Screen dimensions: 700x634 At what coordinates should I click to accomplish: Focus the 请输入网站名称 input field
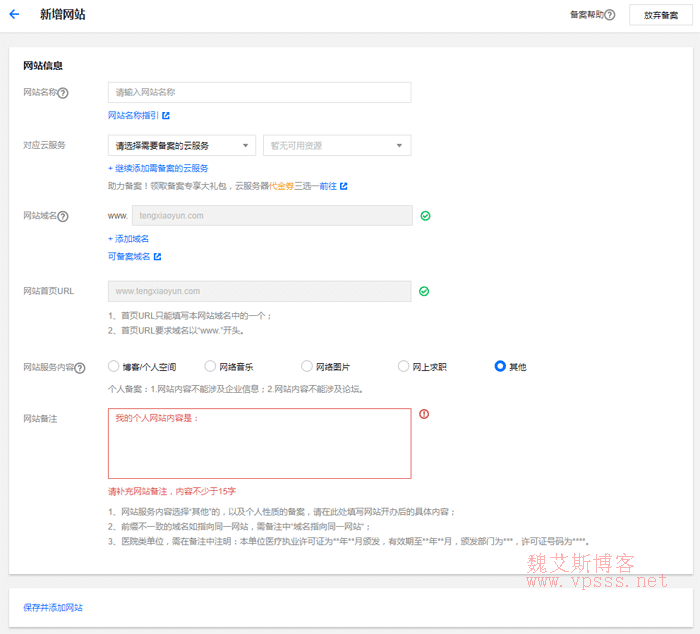click(x=259, y=92)
